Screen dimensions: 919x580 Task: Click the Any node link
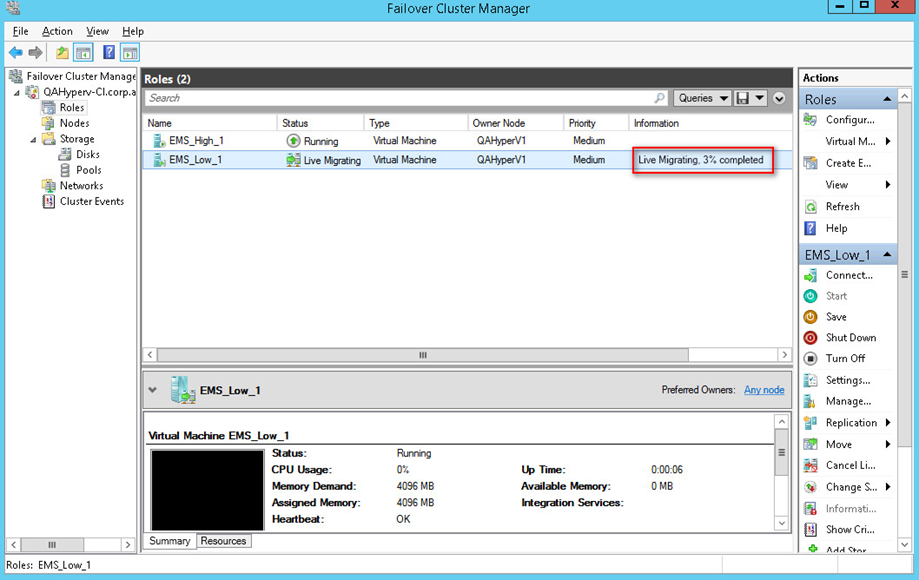click(764, 390)
